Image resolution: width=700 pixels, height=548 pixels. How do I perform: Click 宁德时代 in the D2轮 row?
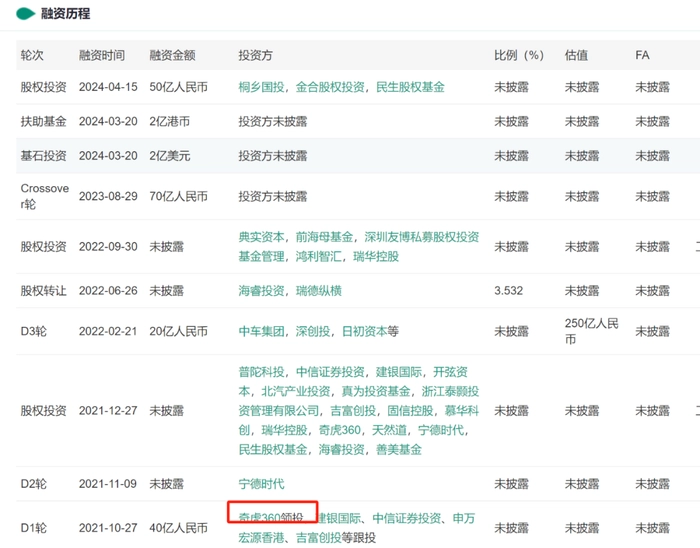tap(262, 484)
